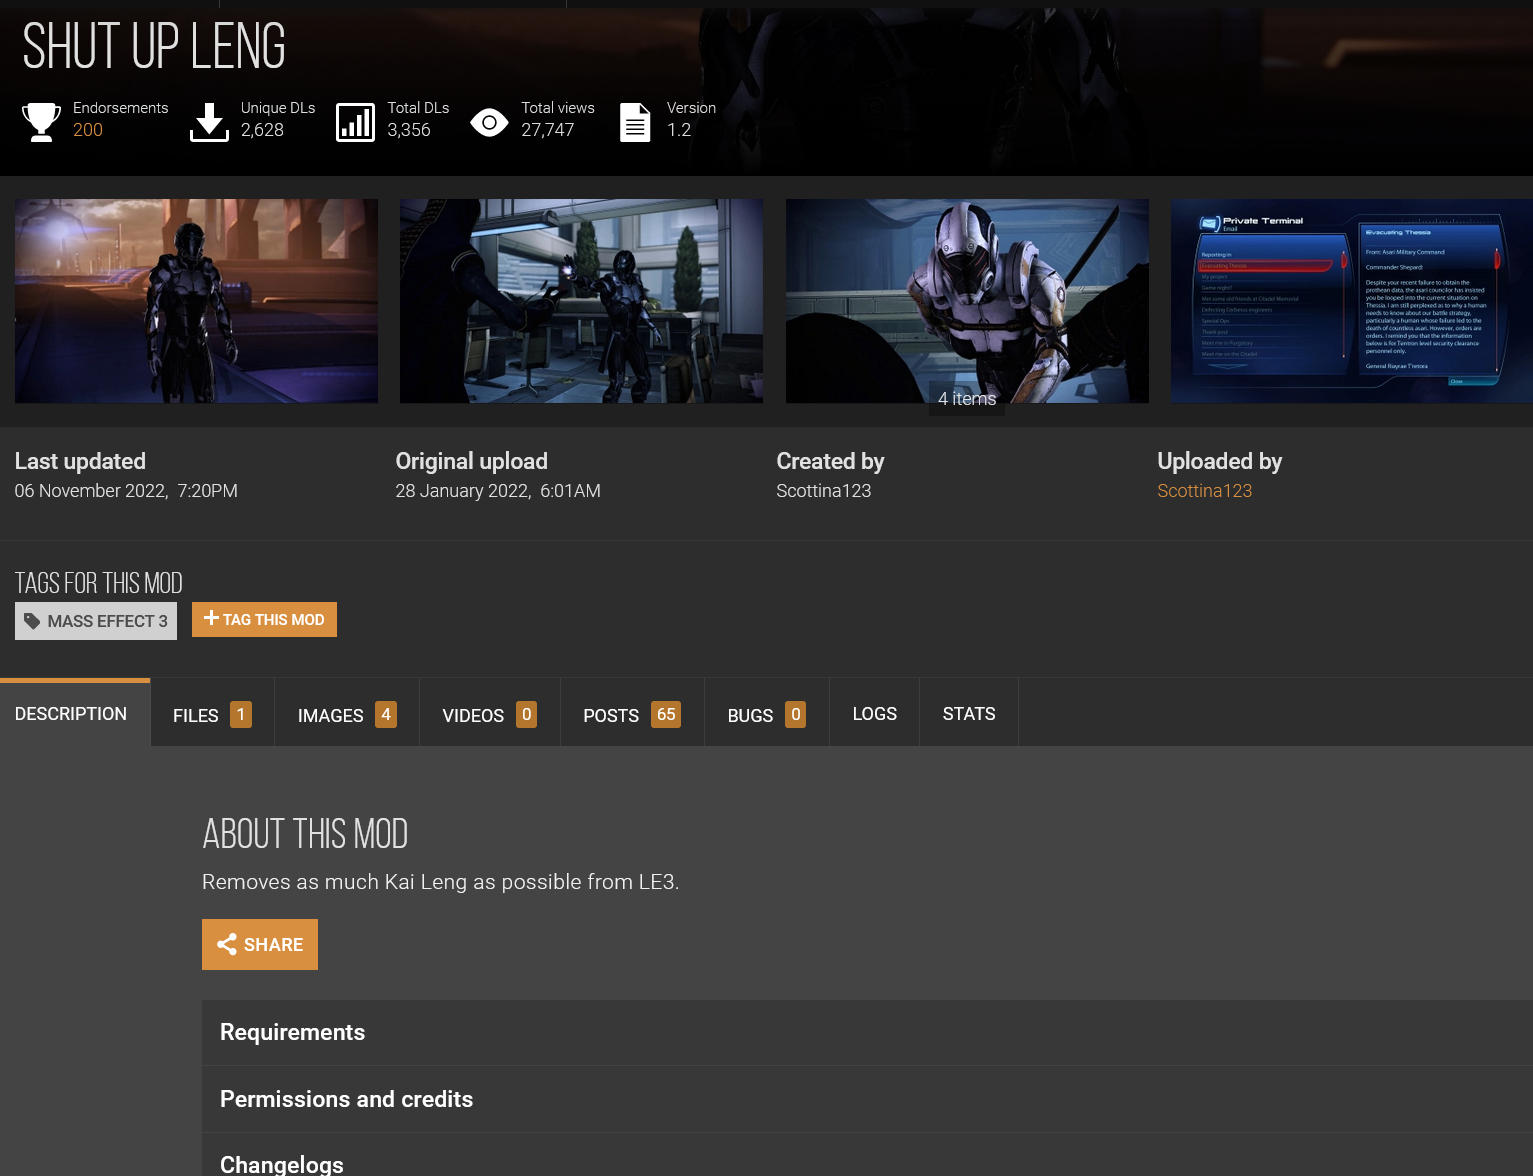The height and width of the screenshot is (1176, 1533).
Task: Click the 'Uploaded by' label
Action: 1220,461
